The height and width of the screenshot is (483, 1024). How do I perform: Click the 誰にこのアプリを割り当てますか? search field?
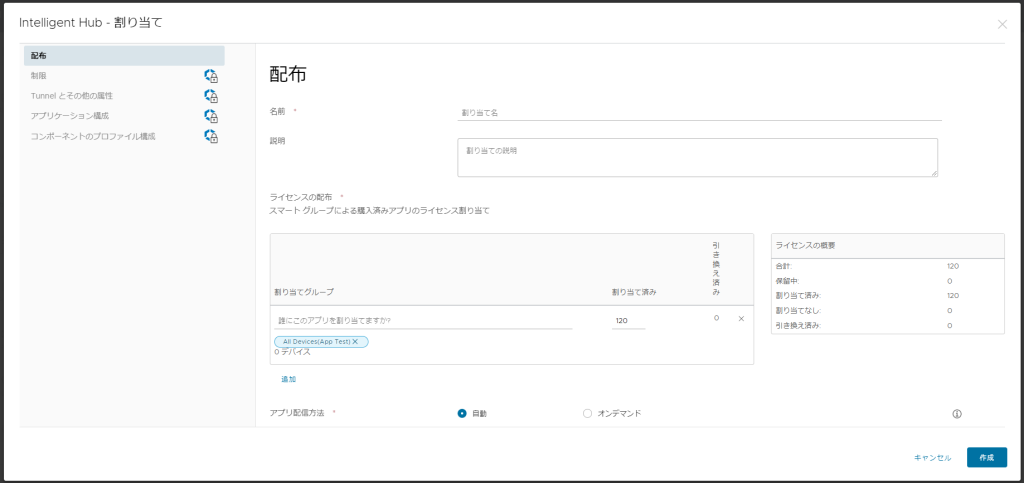pos(423,320)
